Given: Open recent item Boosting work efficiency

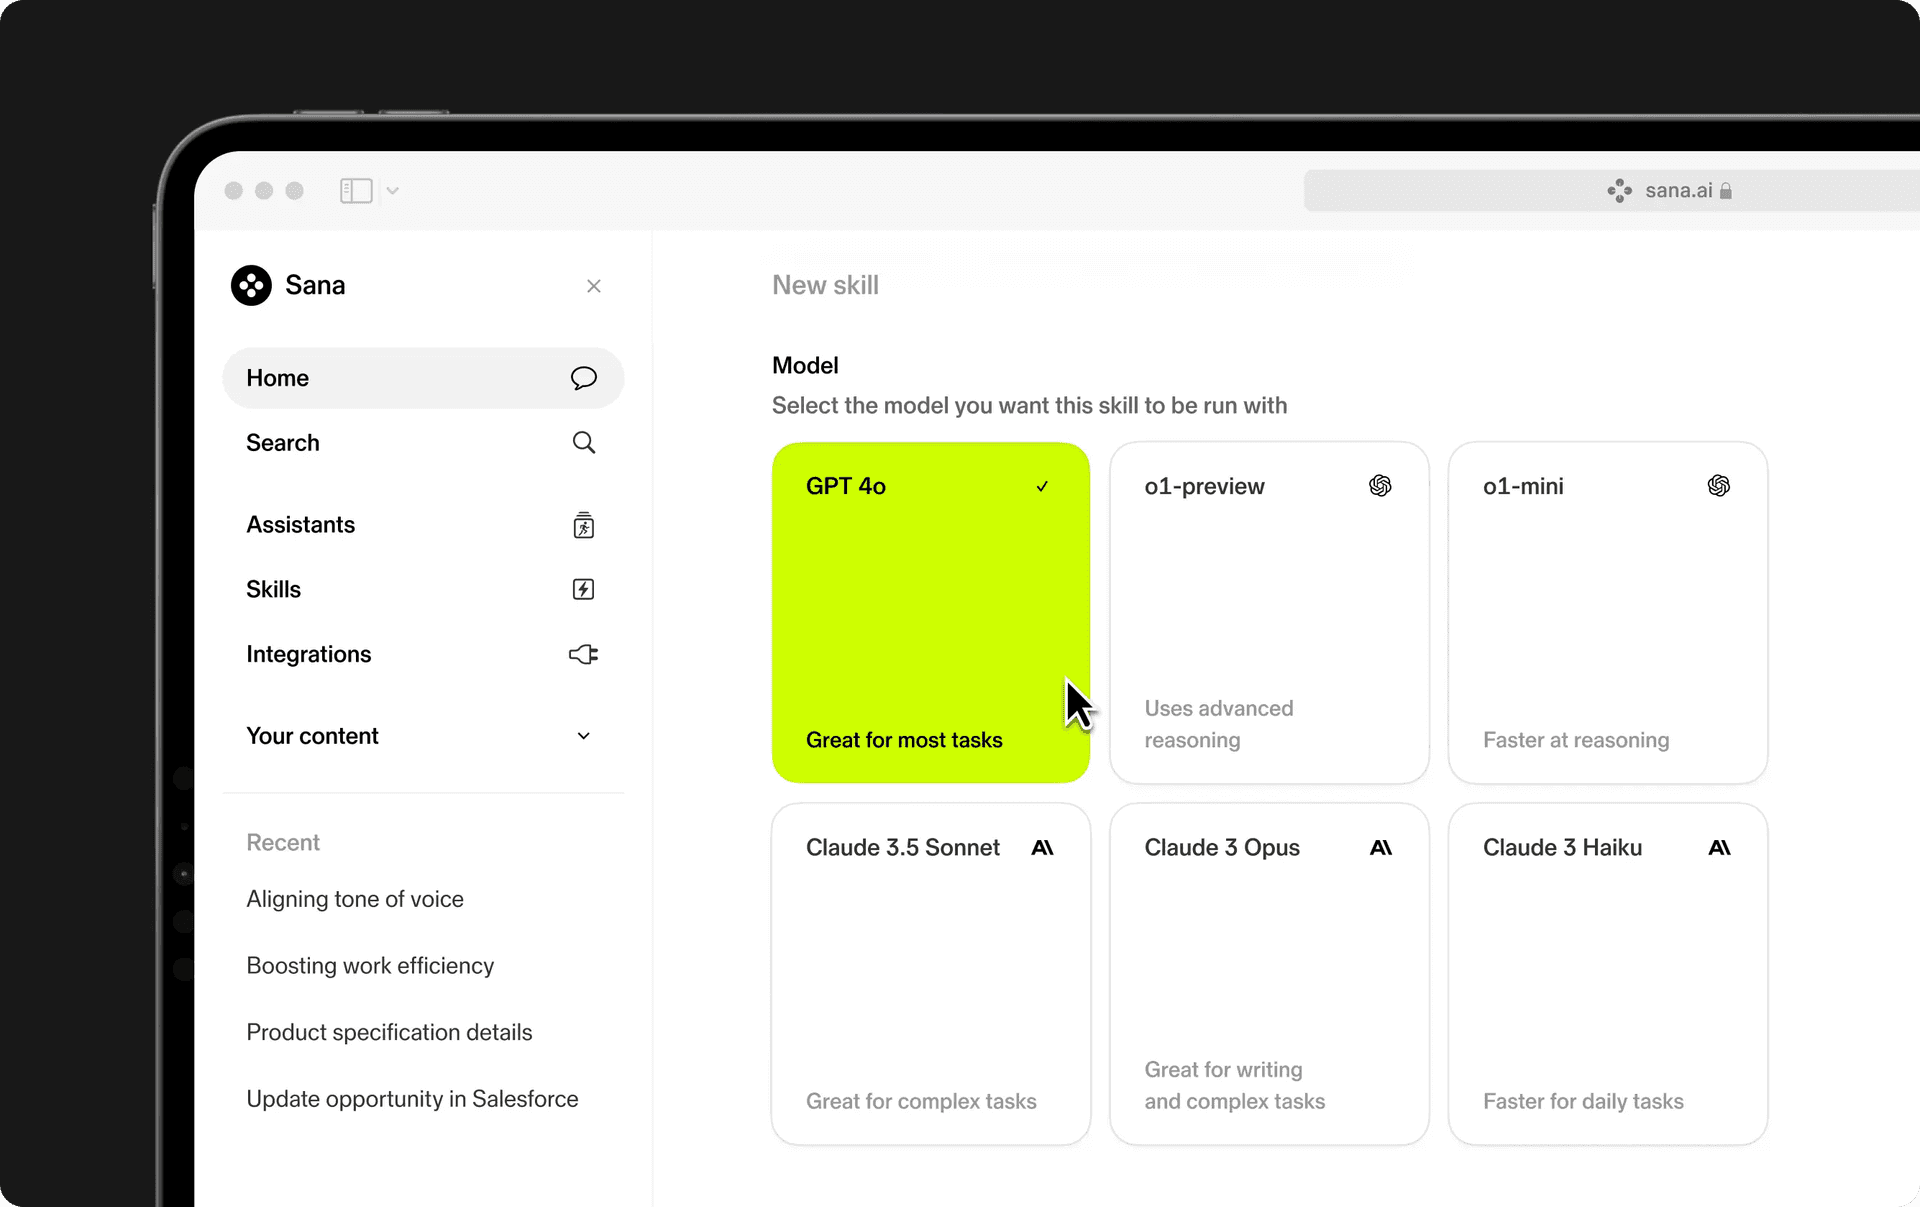Looking at the screenshot, I should tap(370, 966).
